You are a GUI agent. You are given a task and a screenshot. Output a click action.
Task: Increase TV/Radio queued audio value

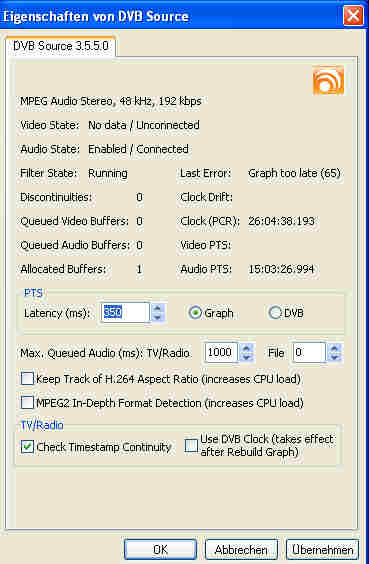(246, 348)
